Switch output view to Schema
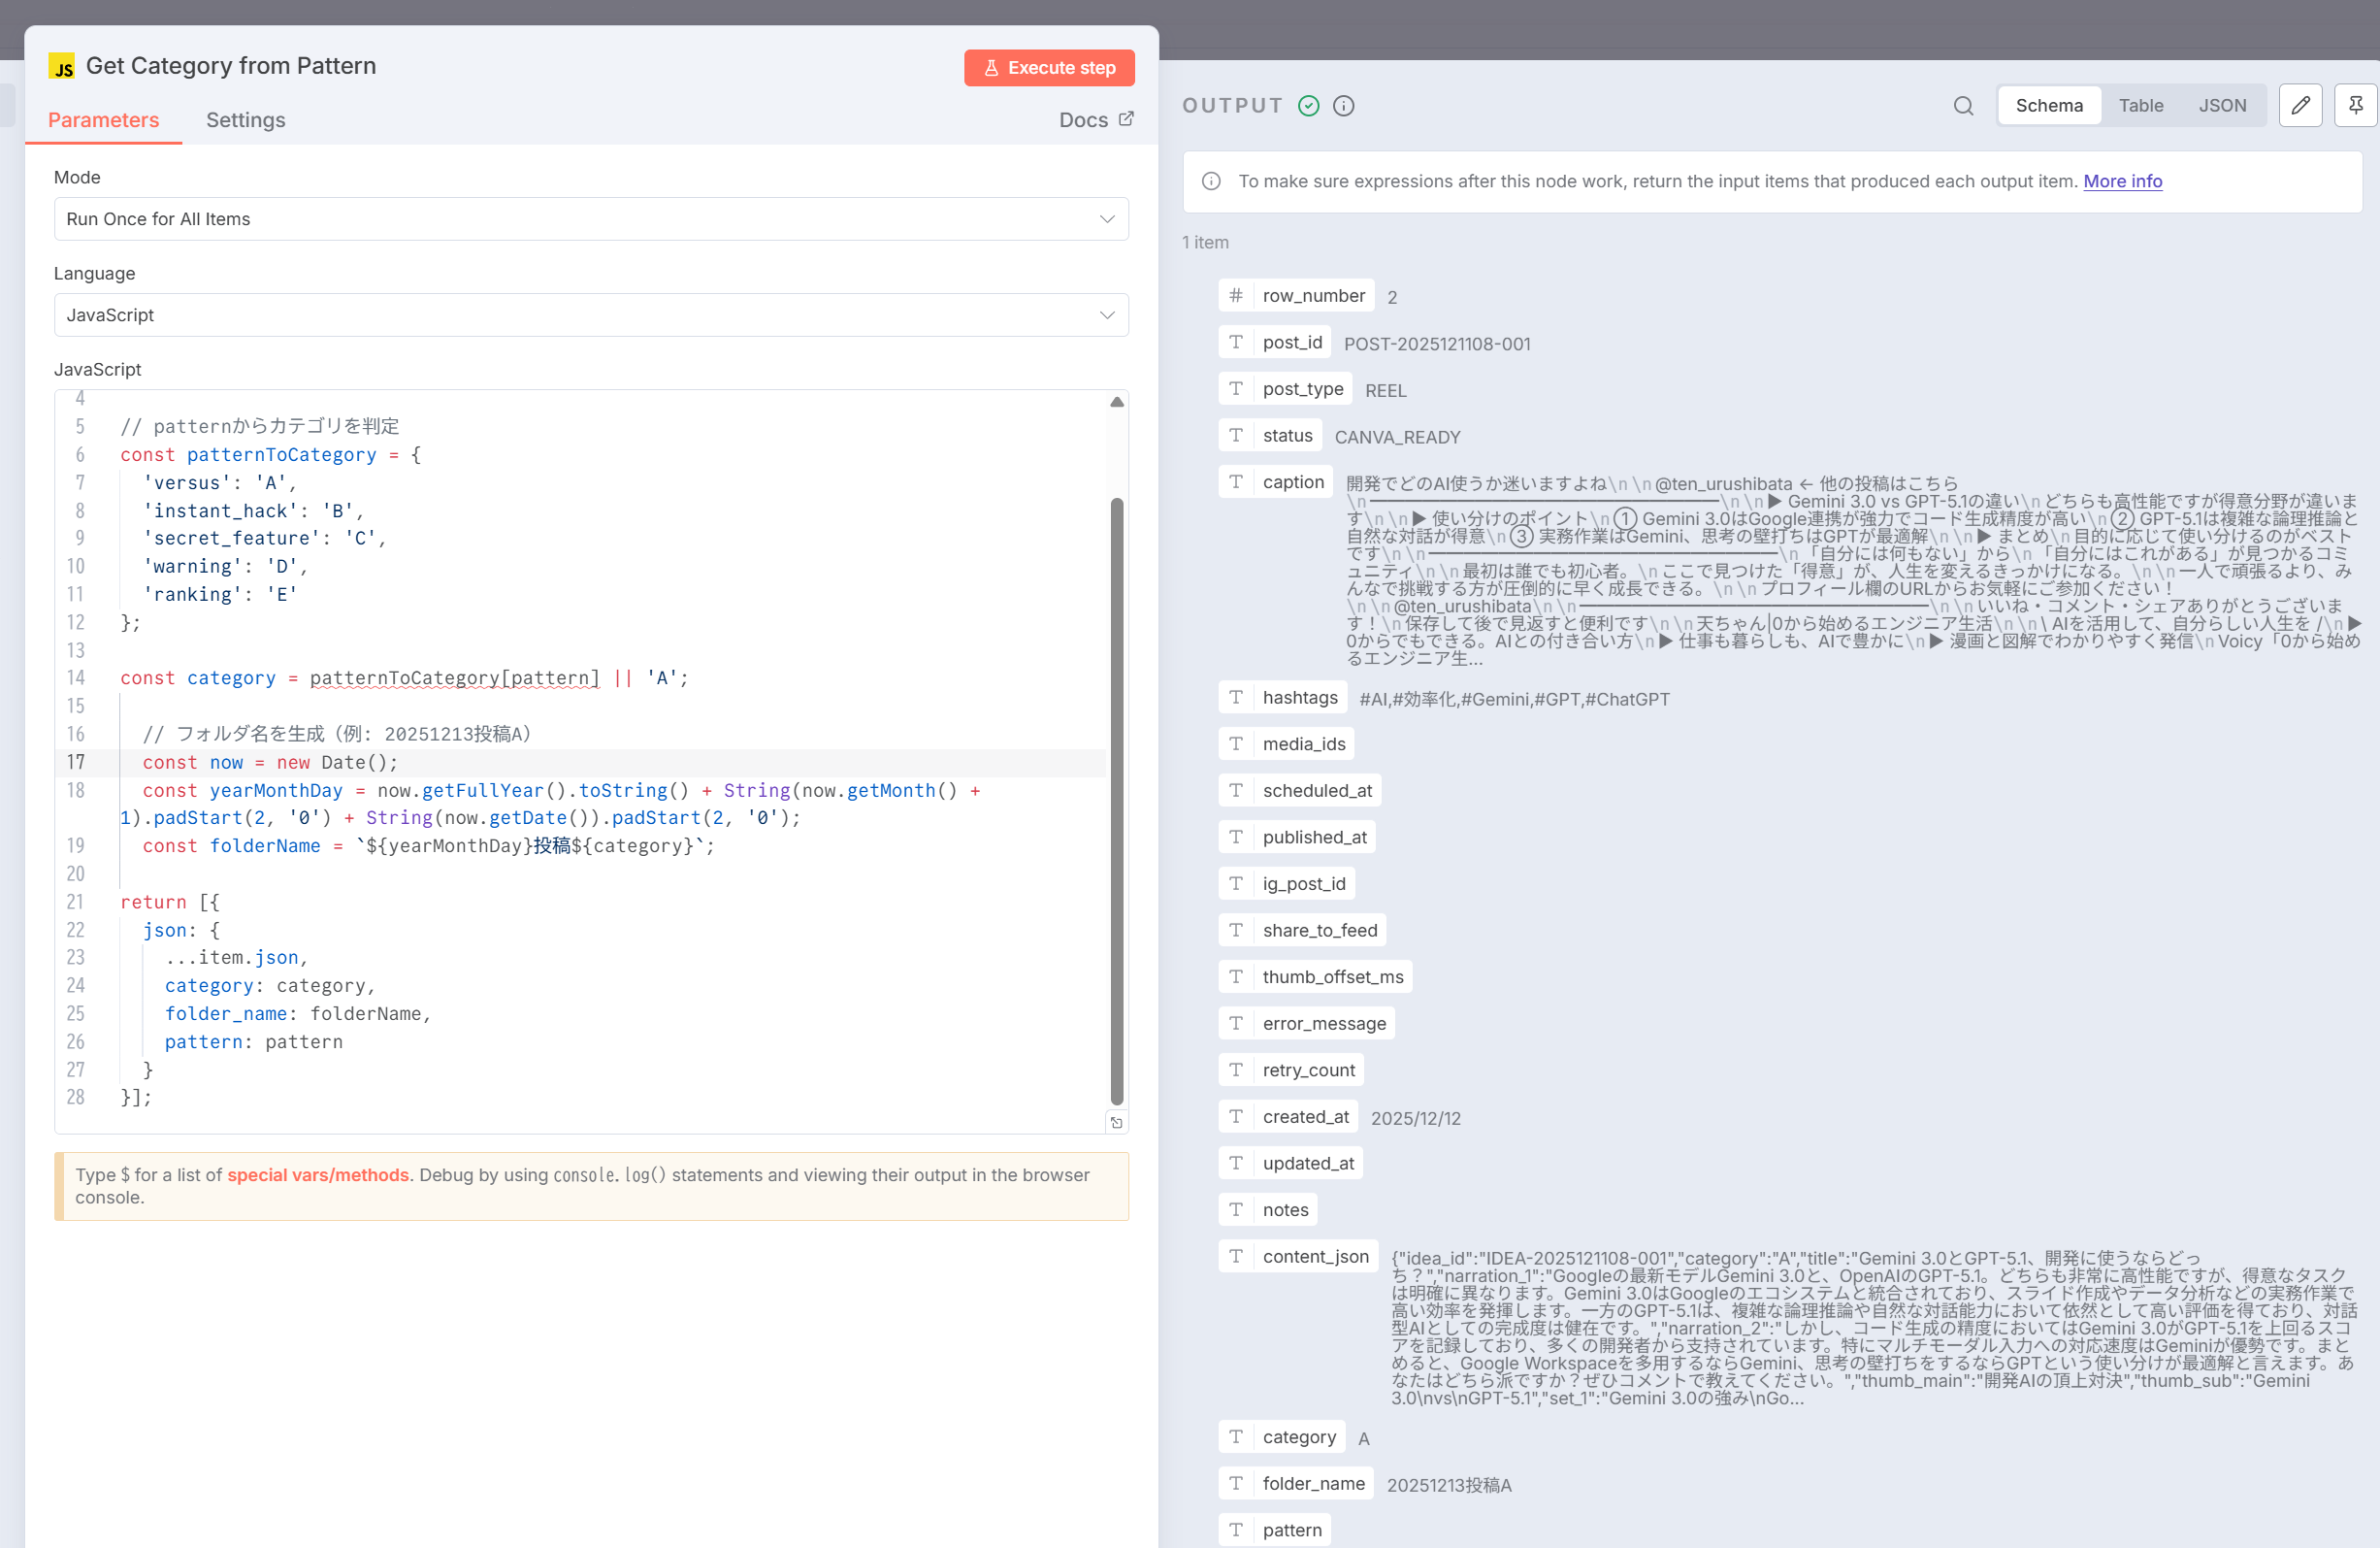The image size is (2380, 1548). point(2048,106)
